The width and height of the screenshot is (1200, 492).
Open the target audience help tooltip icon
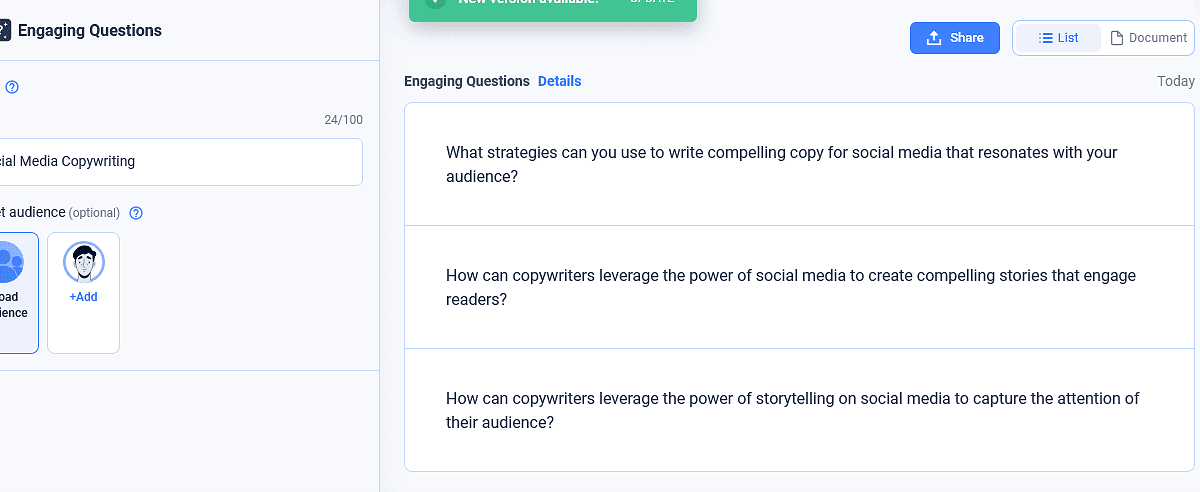136,213
